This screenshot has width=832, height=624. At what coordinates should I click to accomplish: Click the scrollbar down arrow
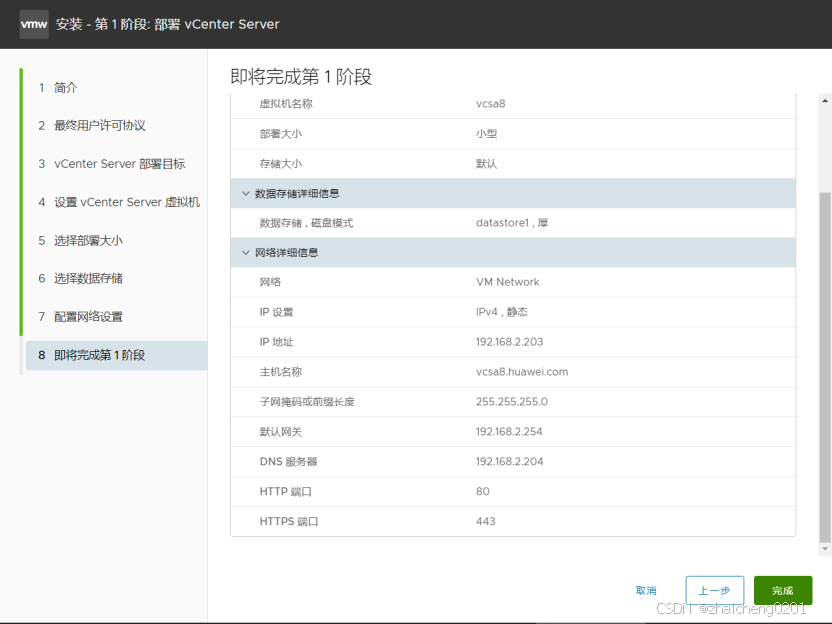tap(825, 549)
